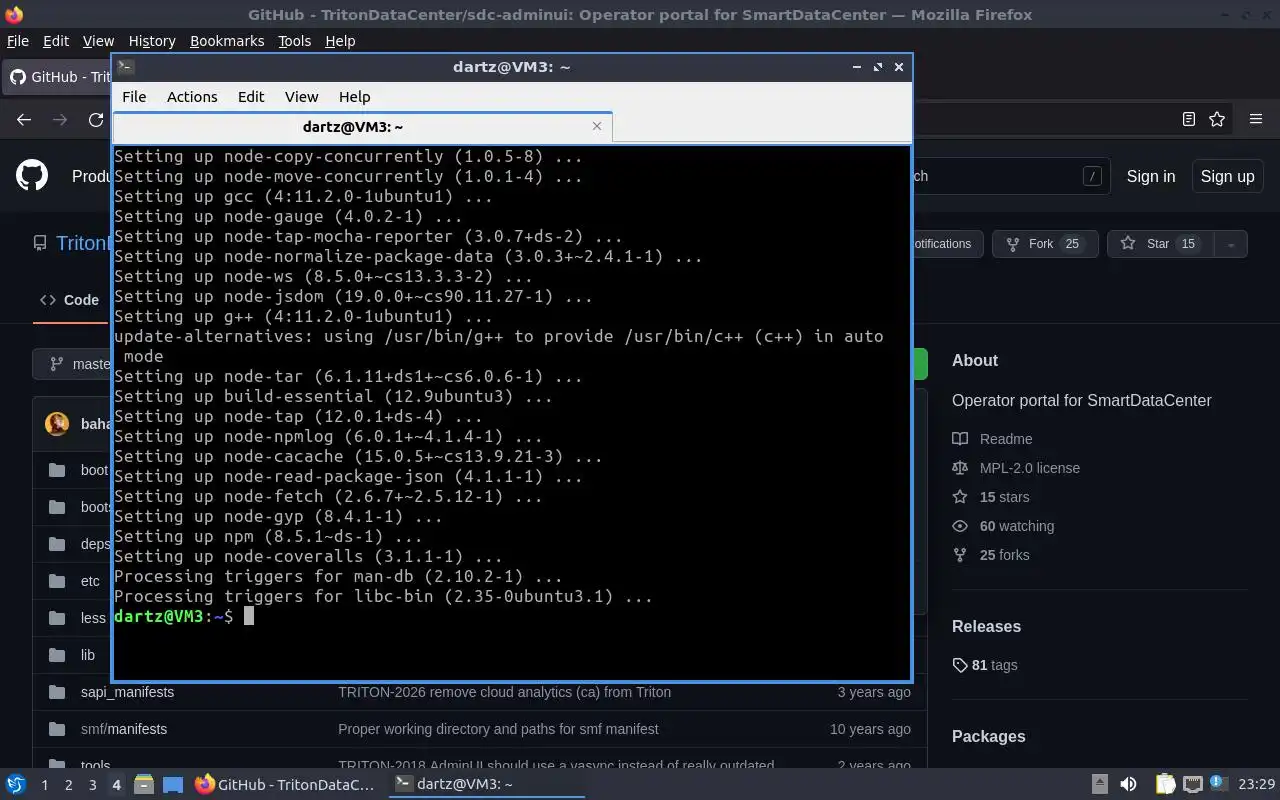Expand the Star lists dropdown arrow
Viewport: 1280px width, 800px height.
click(1231, 244)
